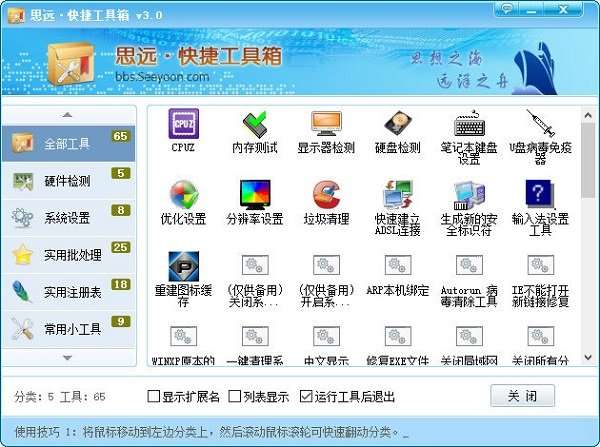The height and width of the screenshot is (447, 600).
Task: Click the category list down arrow
Action: click(x=68, y=357)
